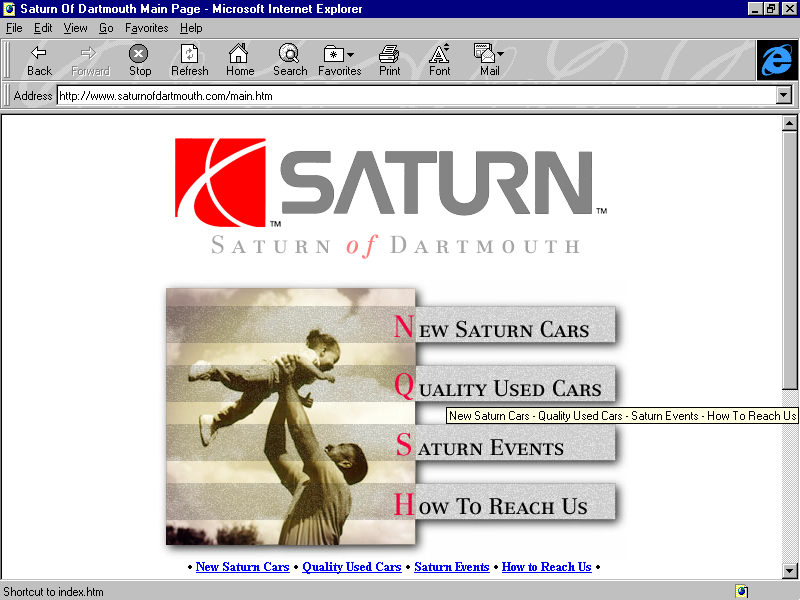Click the father and child photo
The width and height of the screenshot is (800, 600).
[290, 416]
